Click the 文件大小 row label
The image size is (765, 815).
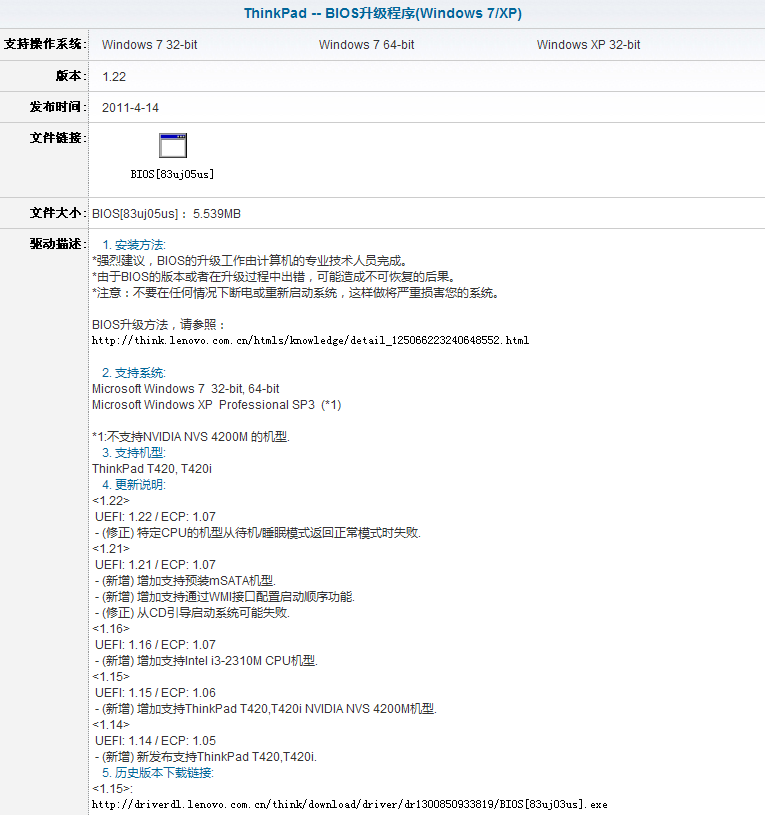pyautogui.click(x=58, y=213)
